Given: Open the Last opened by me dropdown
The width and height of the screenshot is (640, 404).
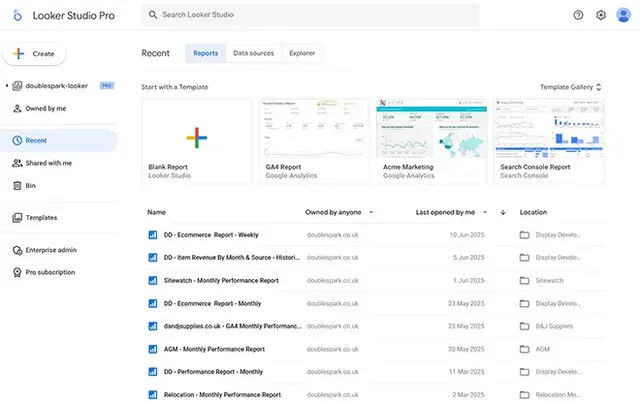Looking at the screenshot, I should click(x=451, y=212).
